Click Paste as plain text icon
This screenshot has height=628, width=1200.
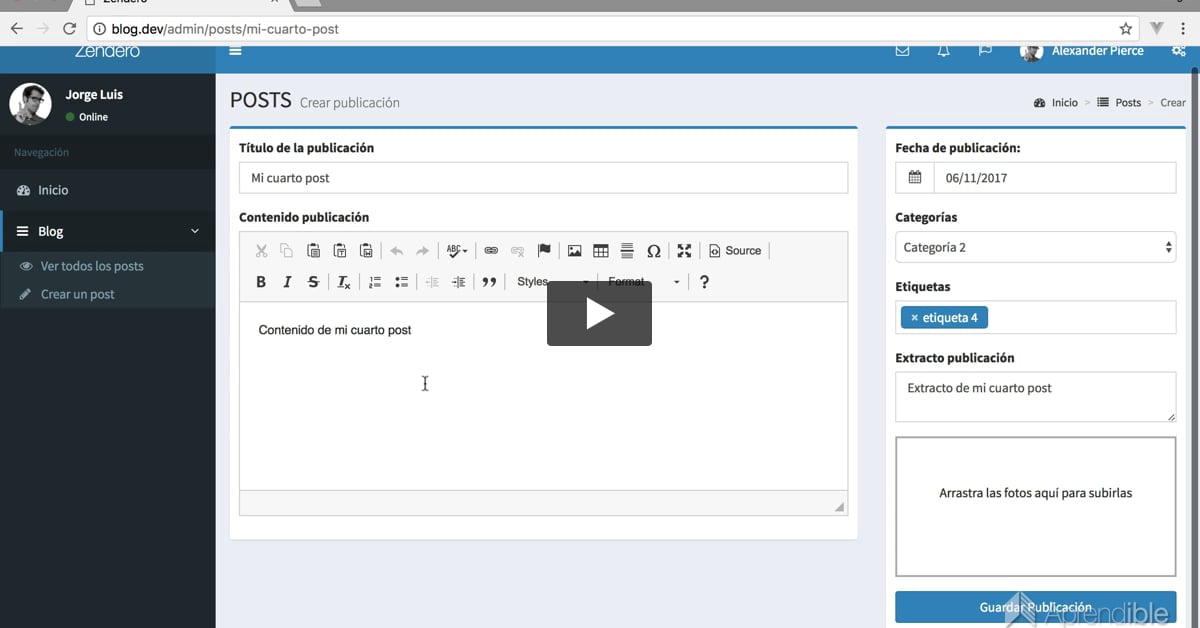[x=339, y=251]
